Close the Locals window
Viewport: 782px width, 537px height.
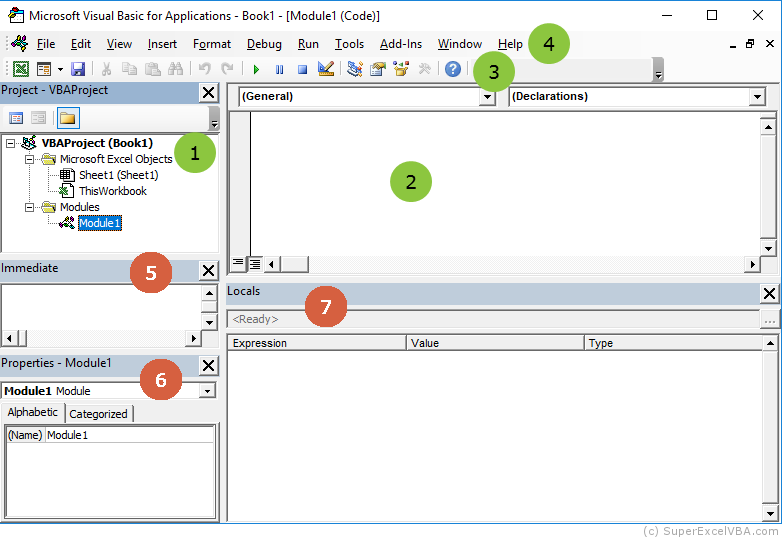click(x=770, y=294)
